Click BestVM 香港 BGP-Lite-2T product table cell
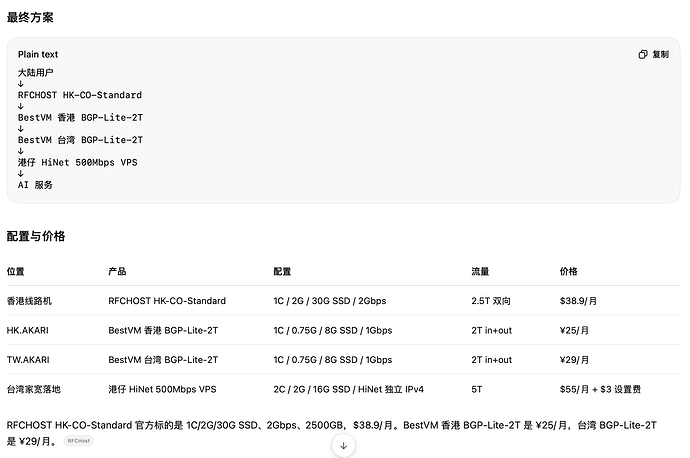 pos(163,330)
